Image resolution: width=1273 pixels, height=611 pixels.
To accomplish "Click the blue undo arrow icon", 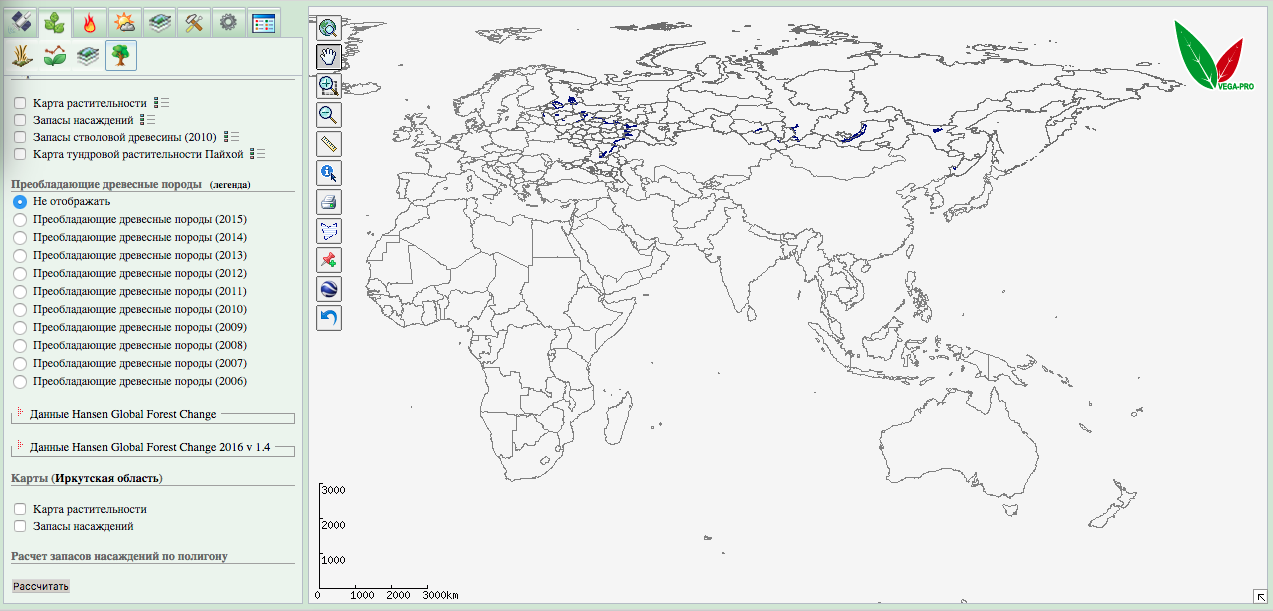I will click(329, 318).
